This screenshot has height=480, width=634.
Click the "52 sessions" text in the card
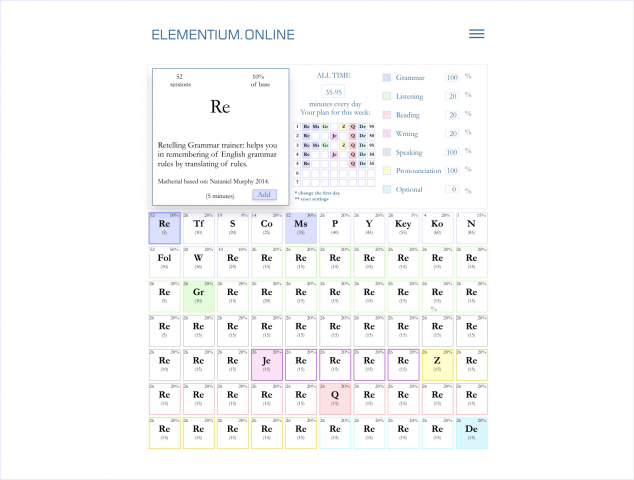point(180,80)
